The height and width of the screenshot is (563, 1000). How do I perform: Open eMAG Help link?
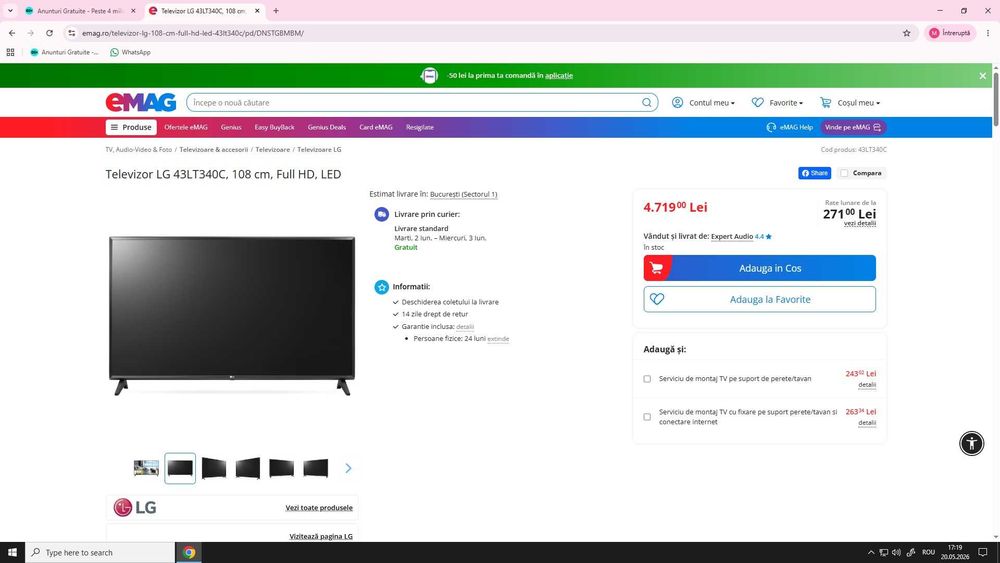point(790,127)
